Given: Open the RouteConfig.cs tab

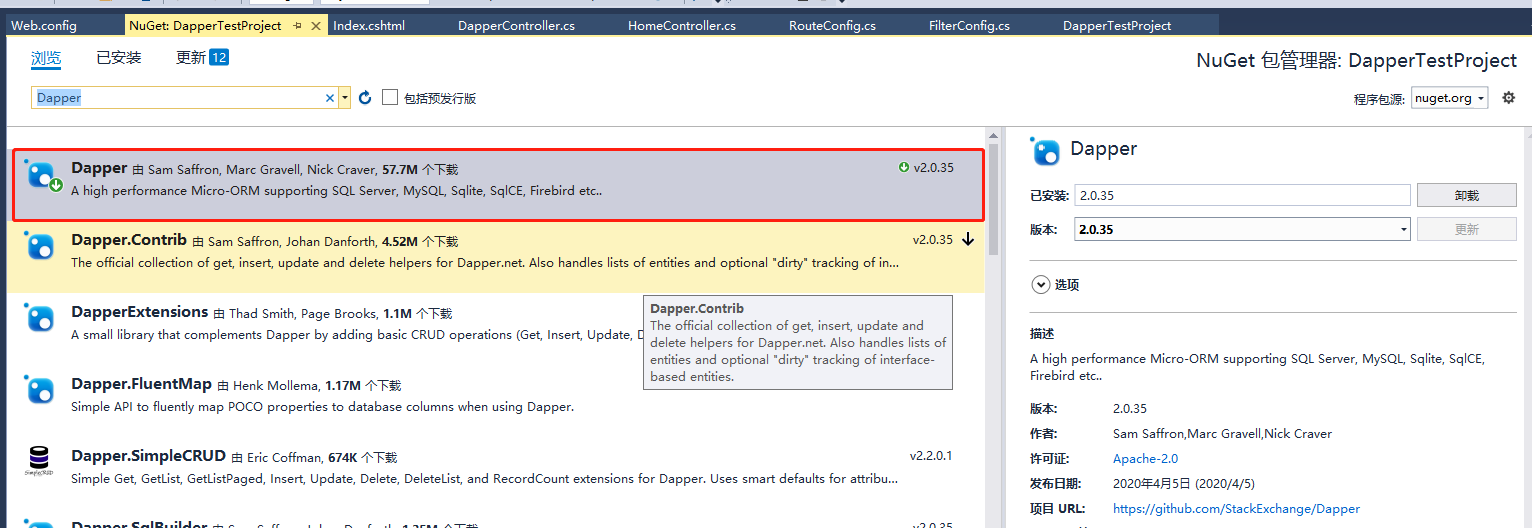Looking at the screenshot, I should (x=832, y=26).
